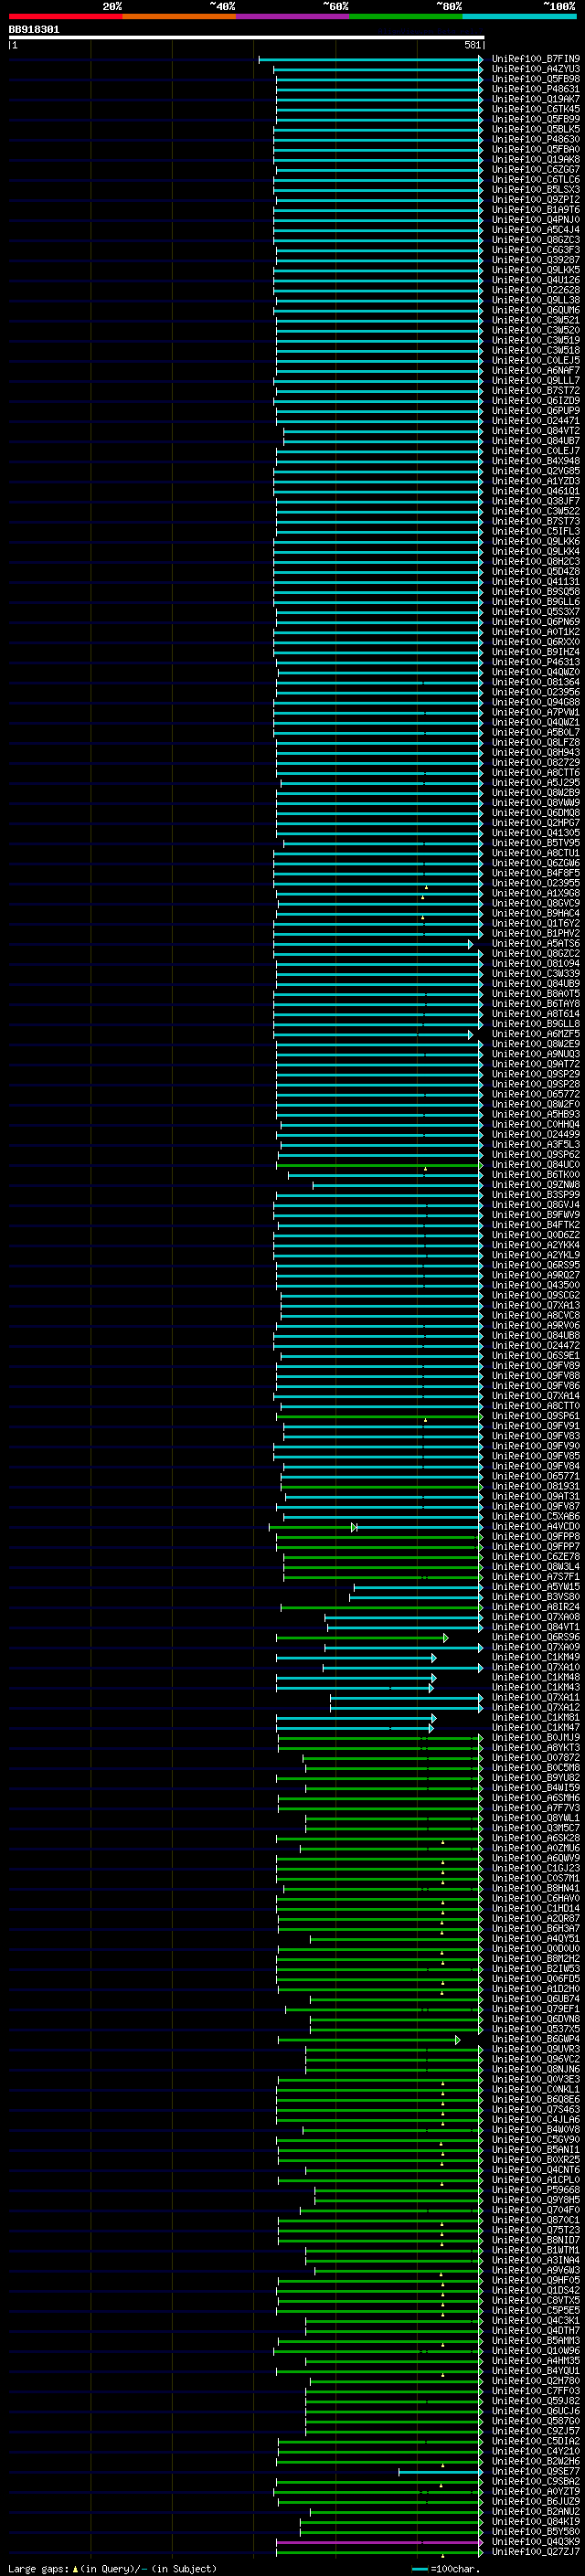Select hit label UniRef100_P59668
Screen dimensions: 585x2576
pyautogui.click(x=536, y=2190)
